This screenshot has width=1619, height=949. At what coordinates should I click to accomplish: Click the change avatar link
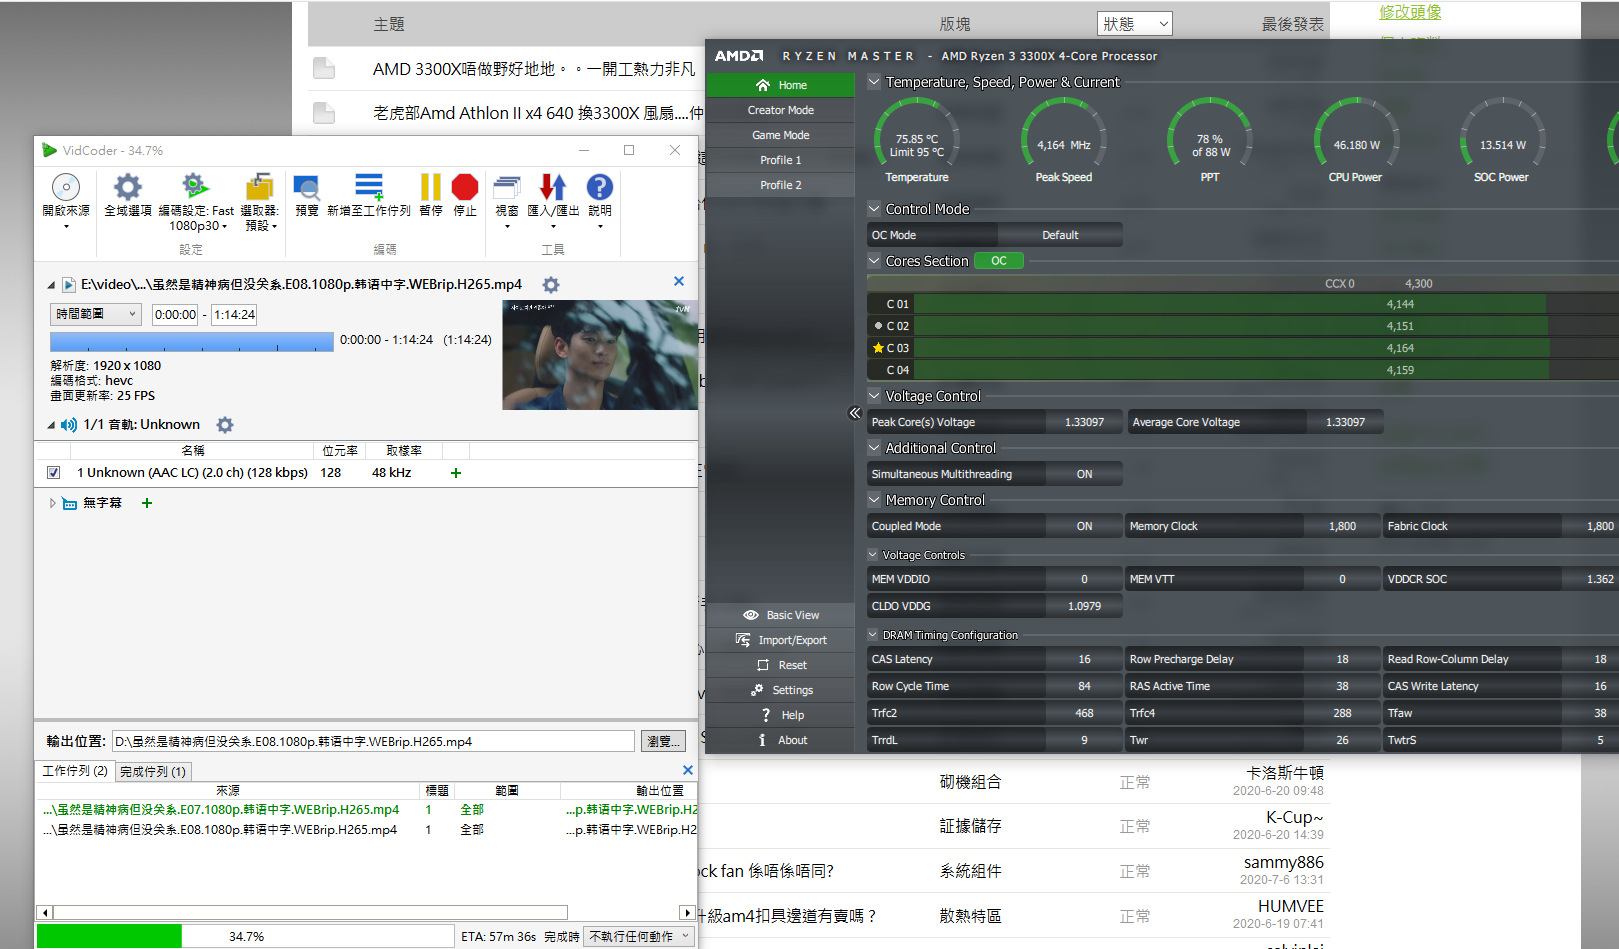click(1410, 12)
